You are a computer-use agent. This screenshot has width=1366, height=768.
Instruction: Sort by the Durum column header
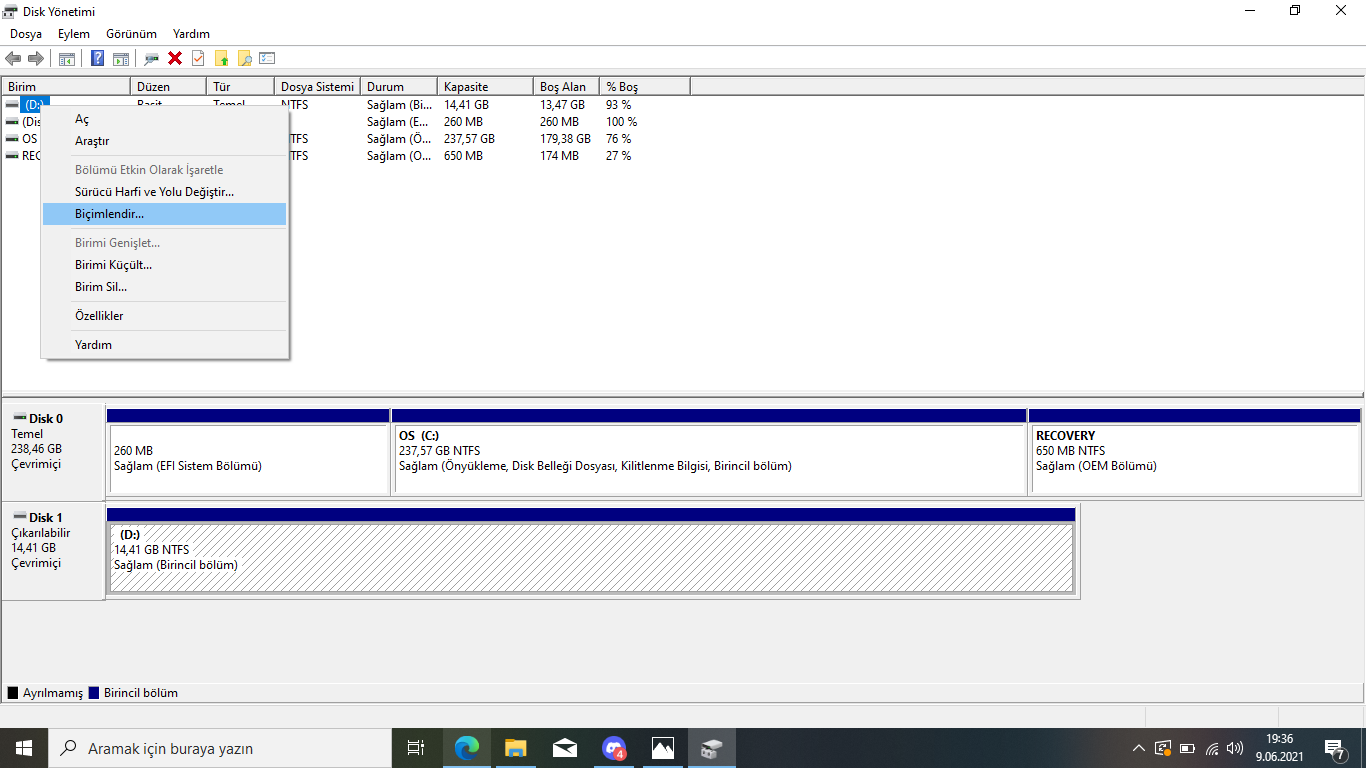point(399,87)
